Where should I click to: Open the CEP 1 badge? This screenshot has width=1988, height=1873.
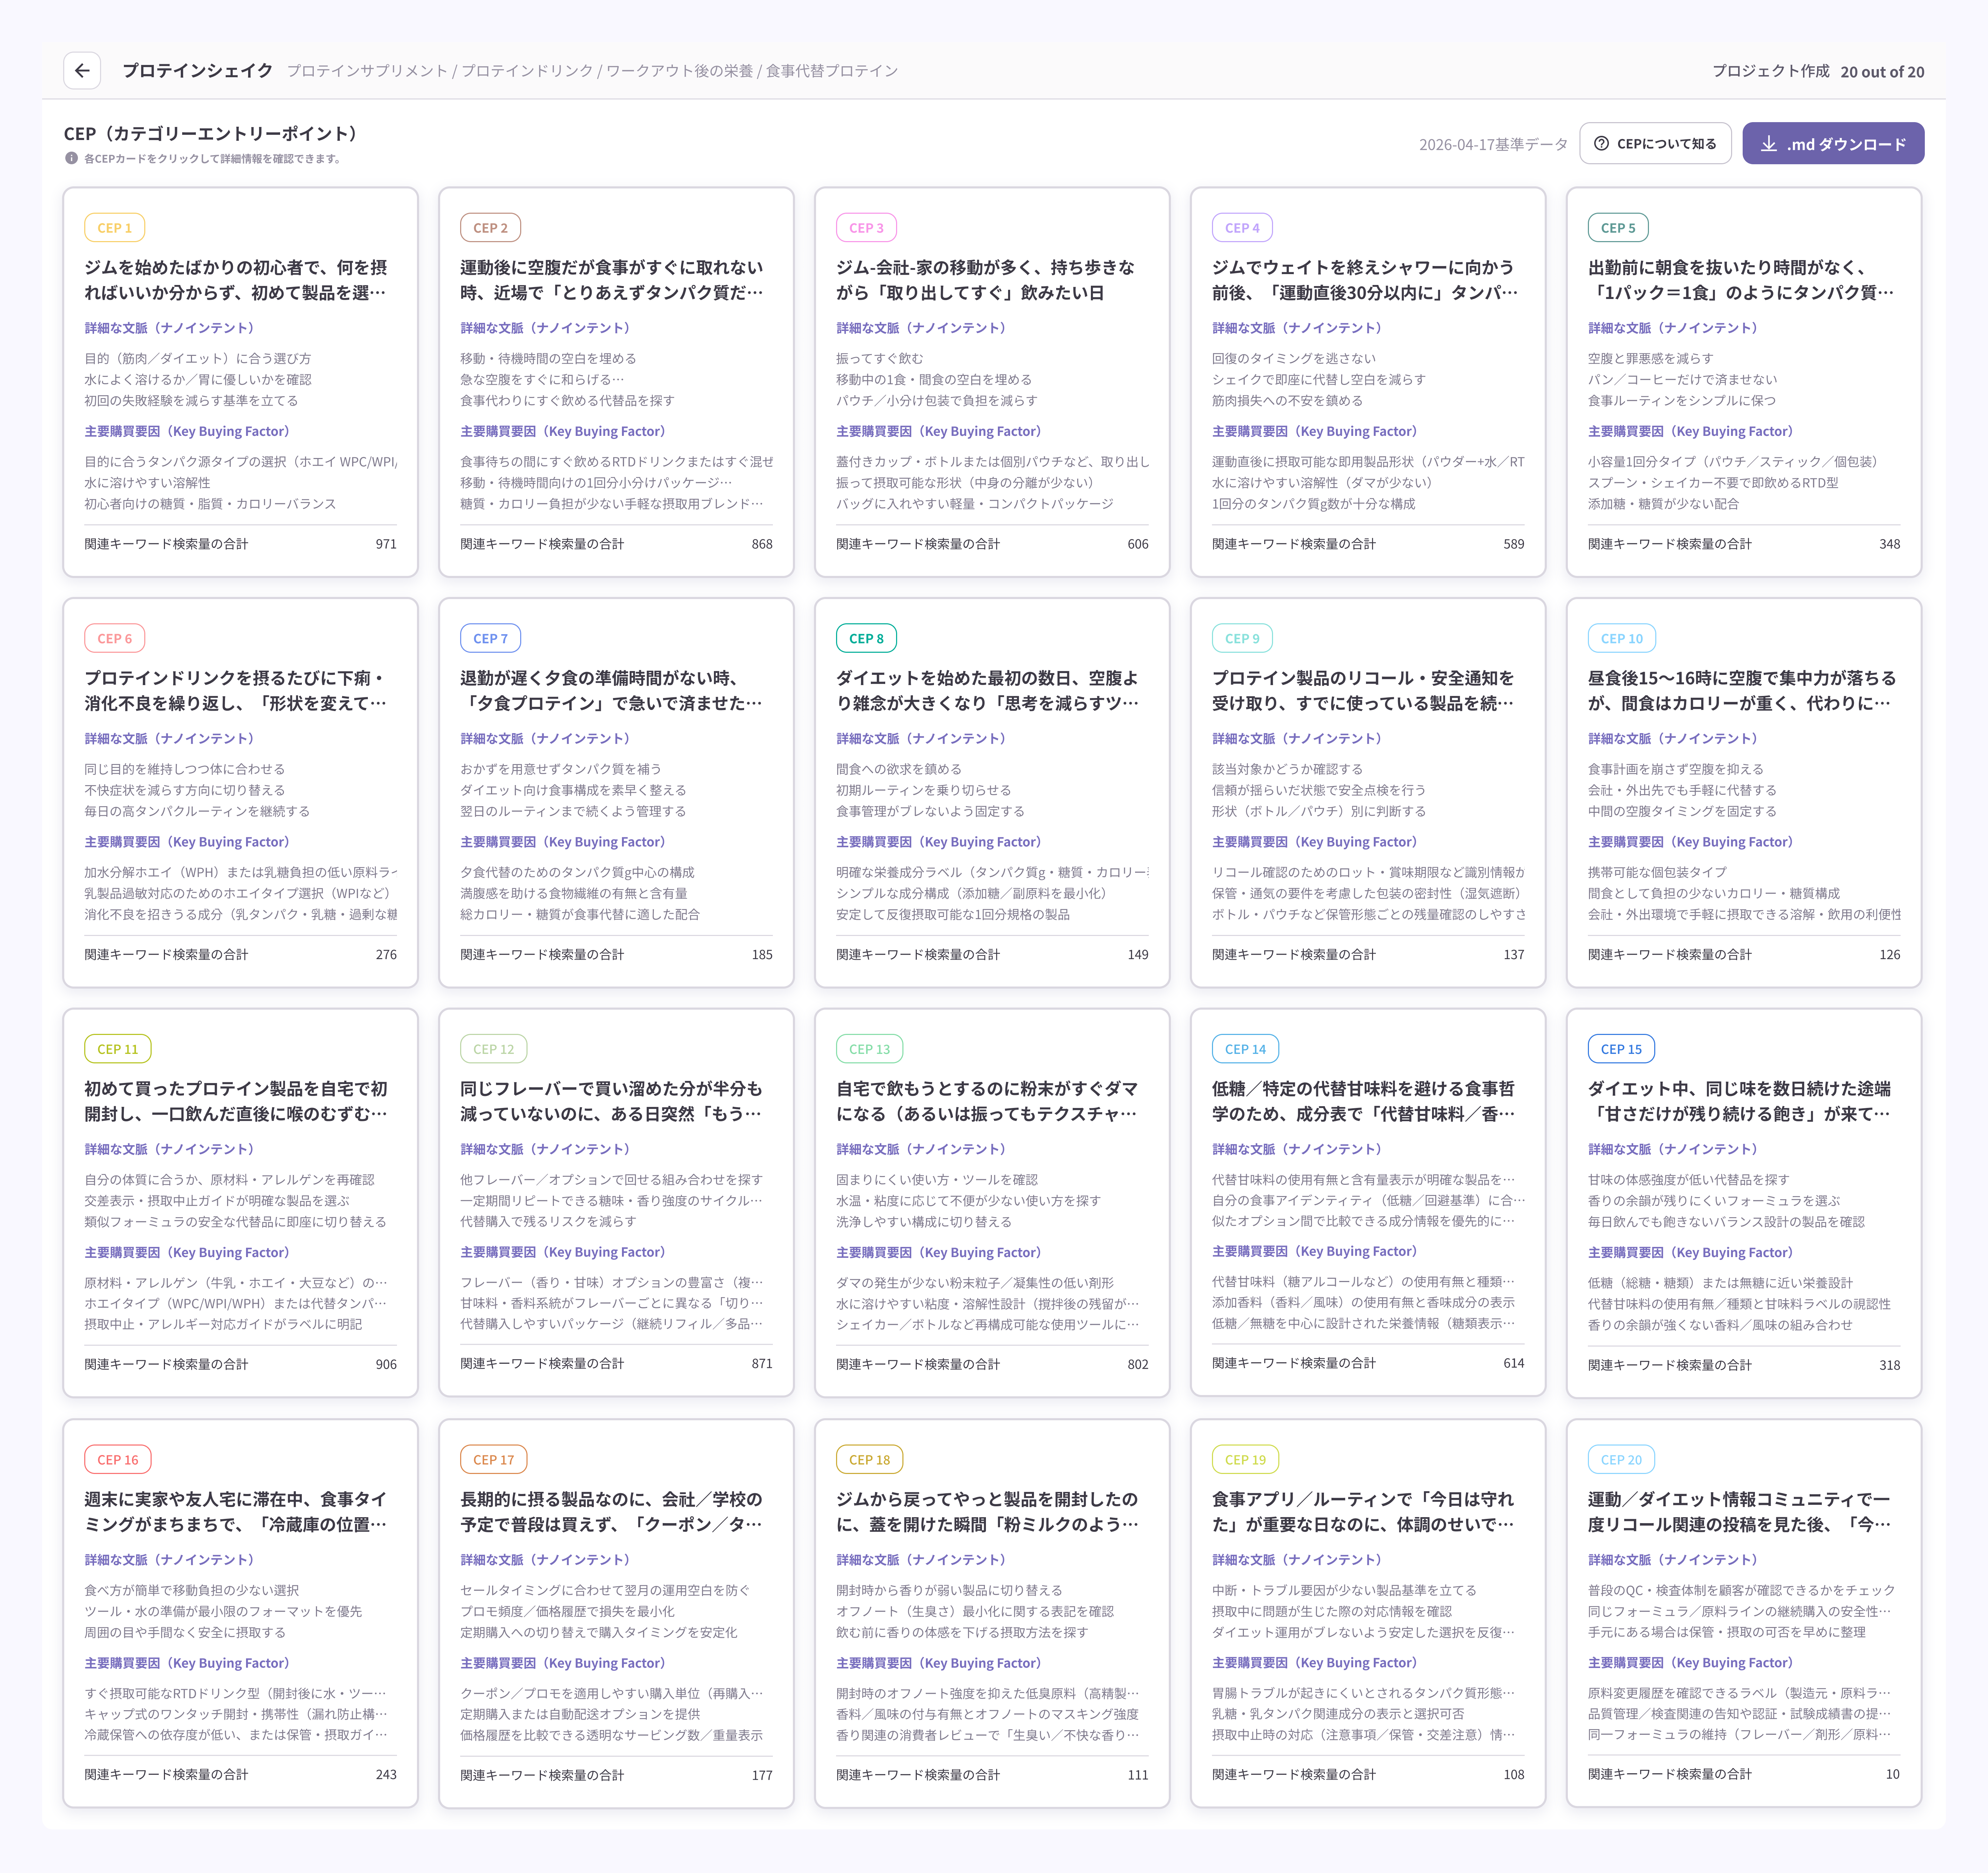click(115, 228)
